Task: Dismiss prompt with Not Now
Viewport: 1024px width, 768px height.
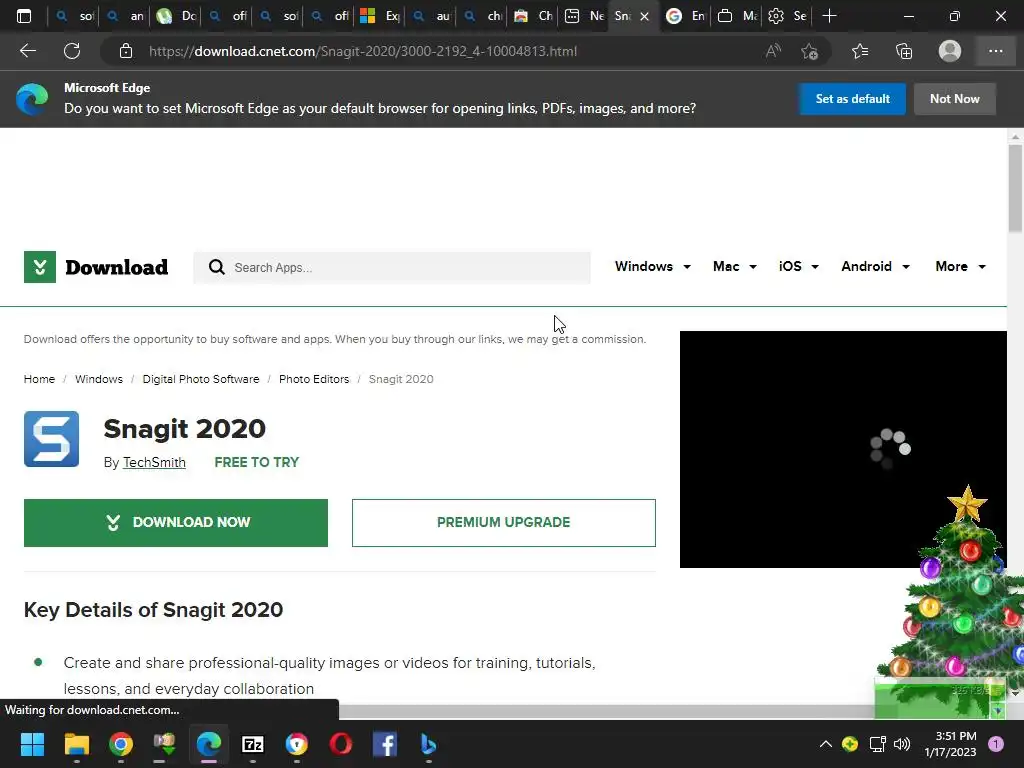Action: (x=954, y=99)
